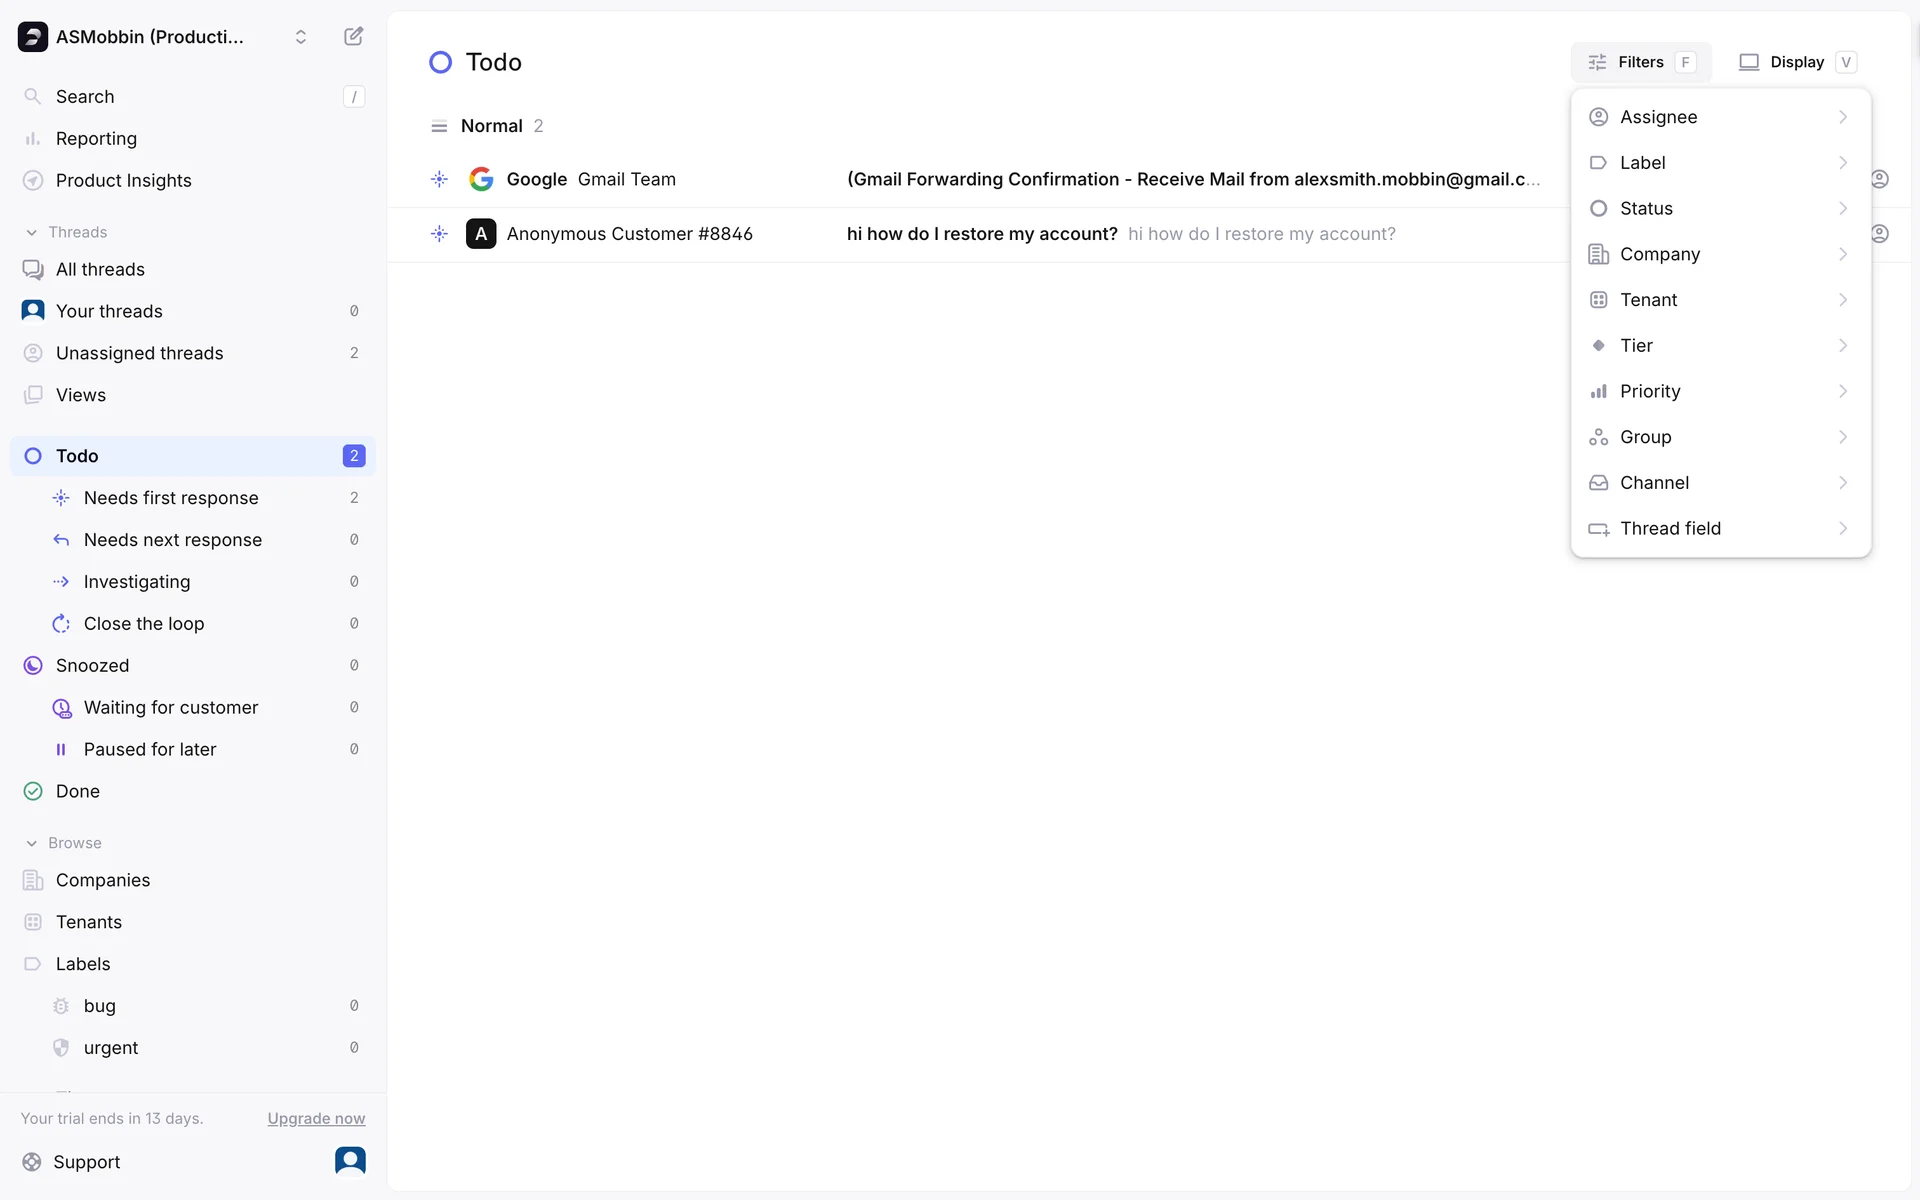Screen dimensions: 1920x1200
Task: Open the Support lifebuoy icon
Action: click(x=32, y=1162)
